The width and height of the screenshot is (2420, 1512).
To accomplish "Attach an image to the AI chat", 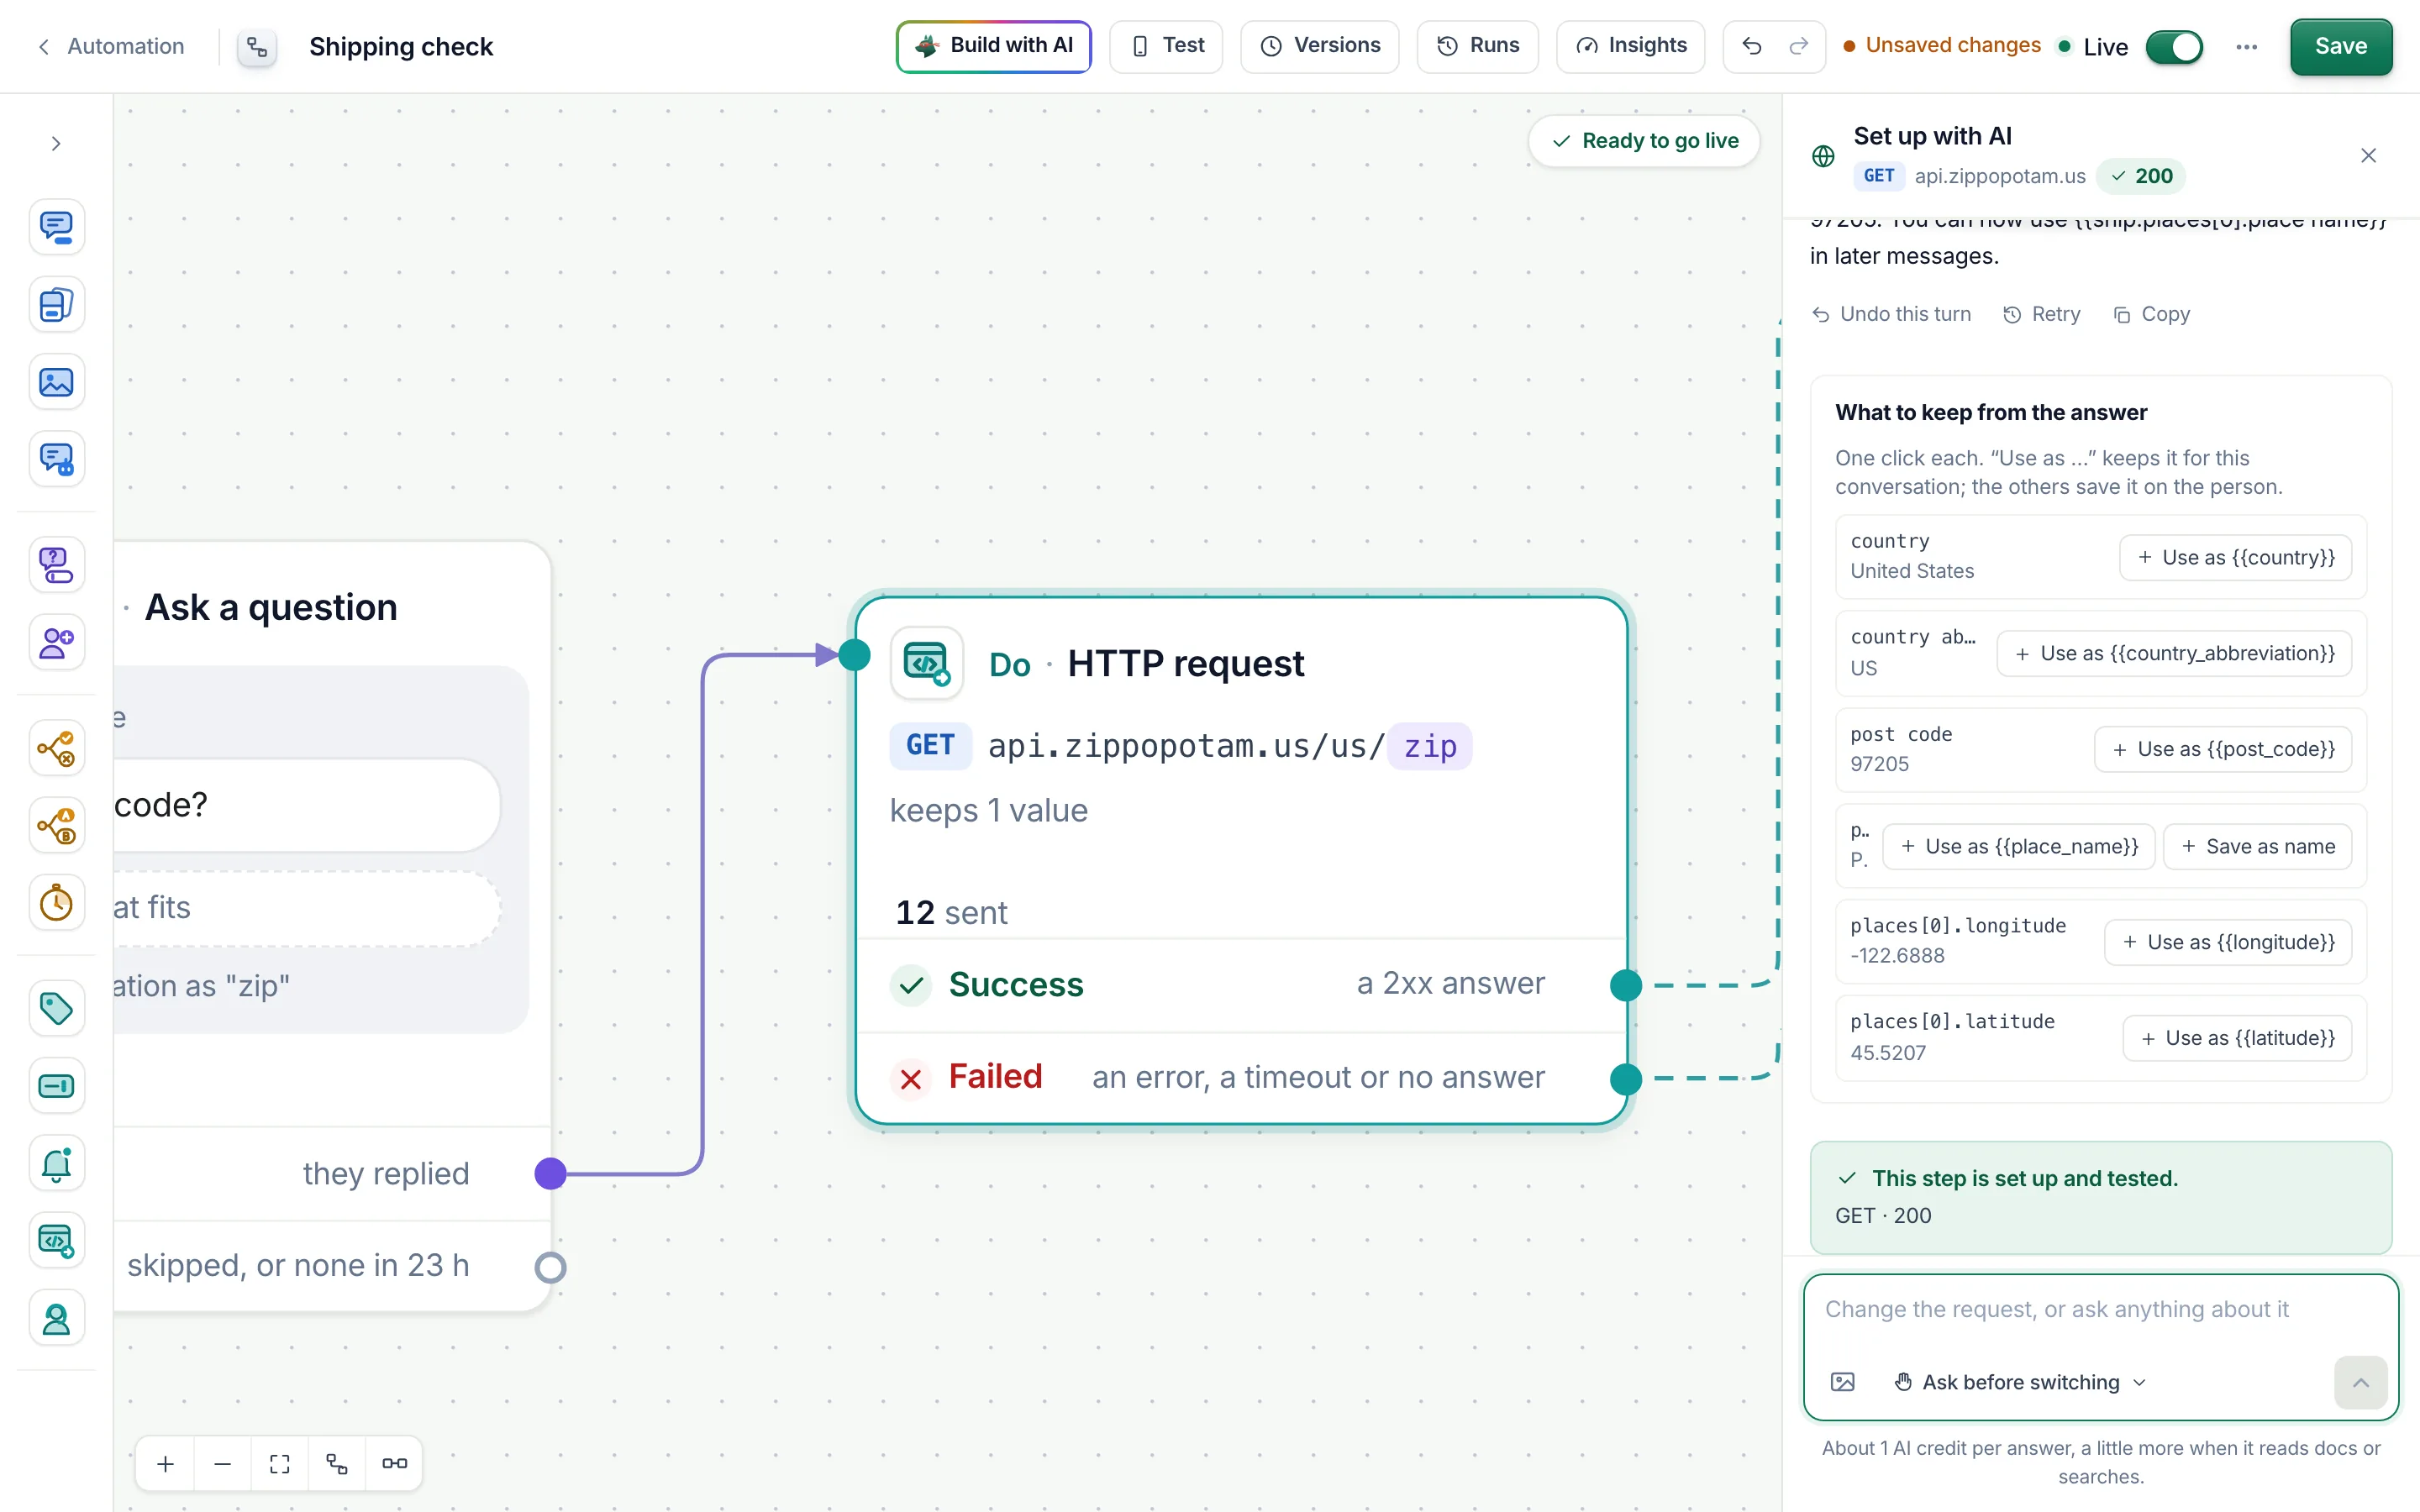I will coord(1842,1382).
